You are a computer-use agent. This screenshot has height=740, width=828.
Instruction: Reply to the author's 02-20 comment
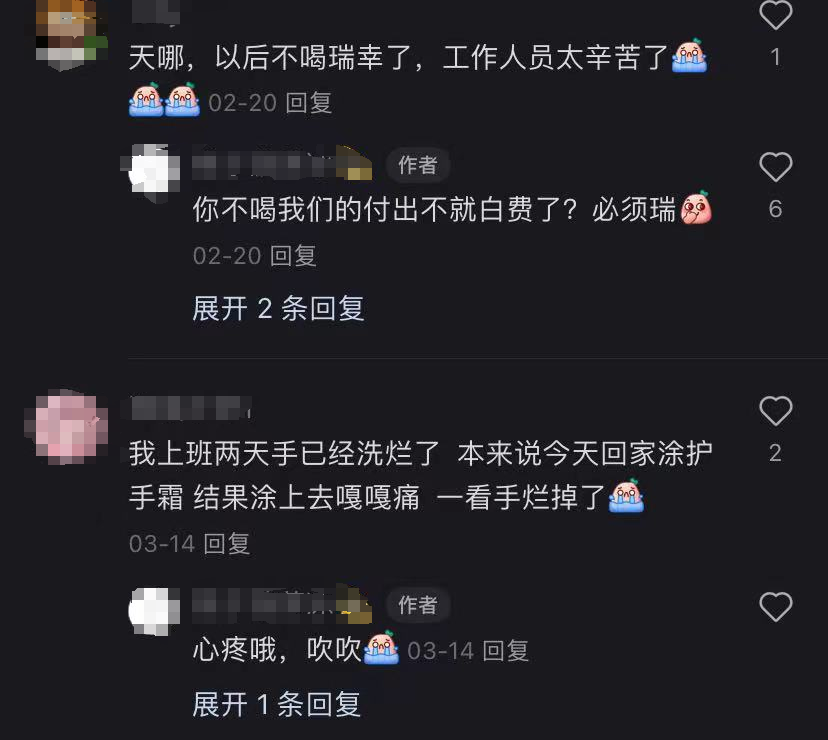294,256
